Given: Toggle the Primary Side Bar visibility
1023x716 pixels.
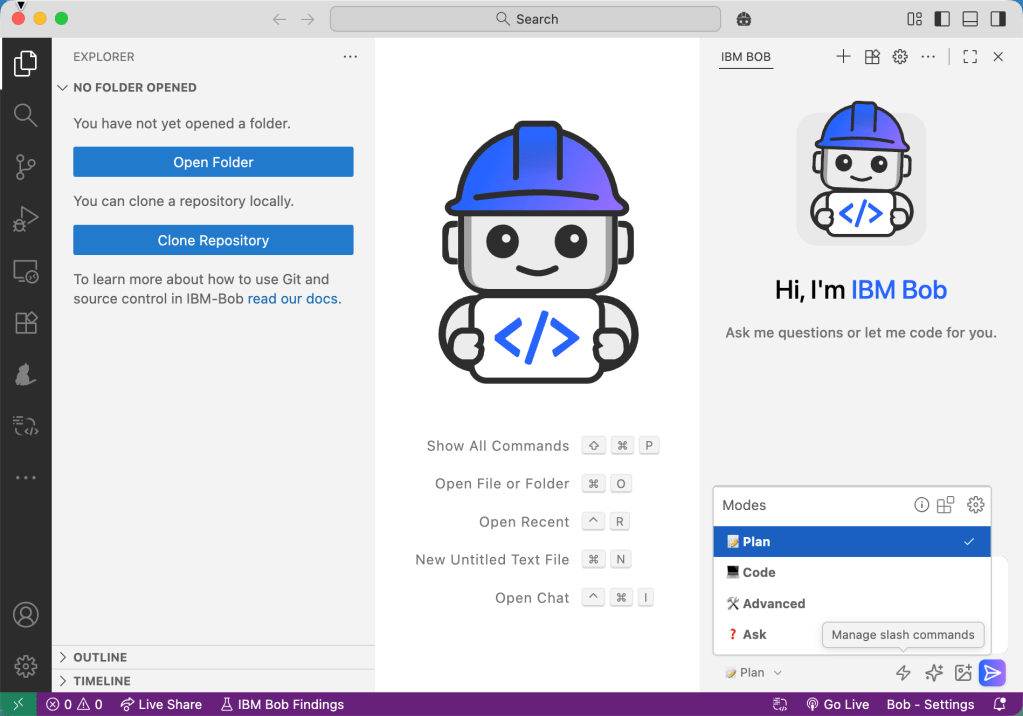Looking at the screenshot, I should [942, 19].
